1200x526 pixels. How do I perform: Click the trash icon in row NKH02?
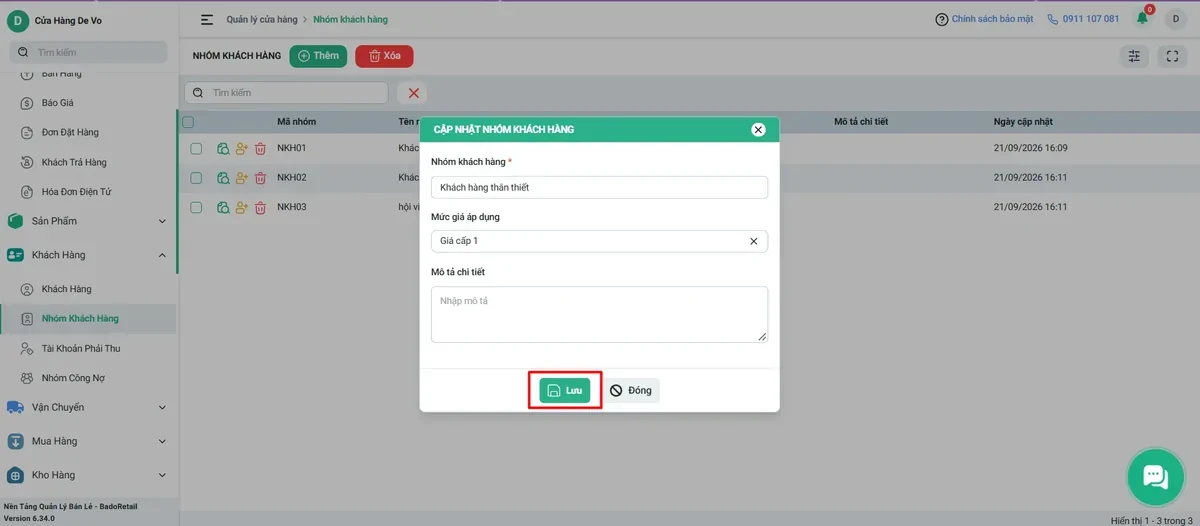[x=260, y=178]
